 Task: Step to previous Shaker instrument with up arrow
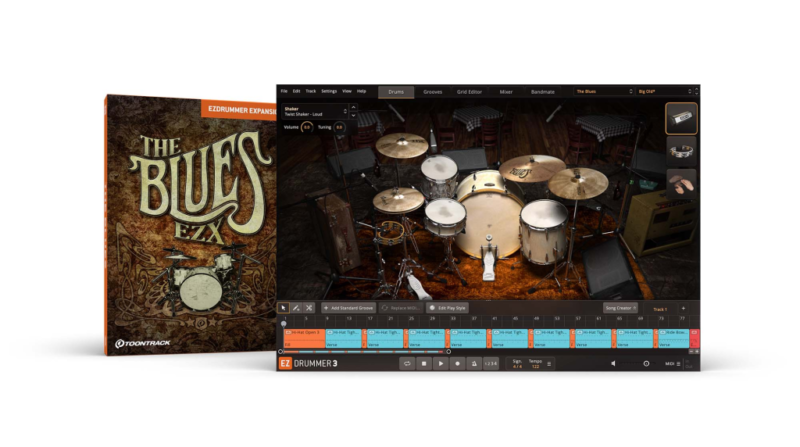[353, 107]
